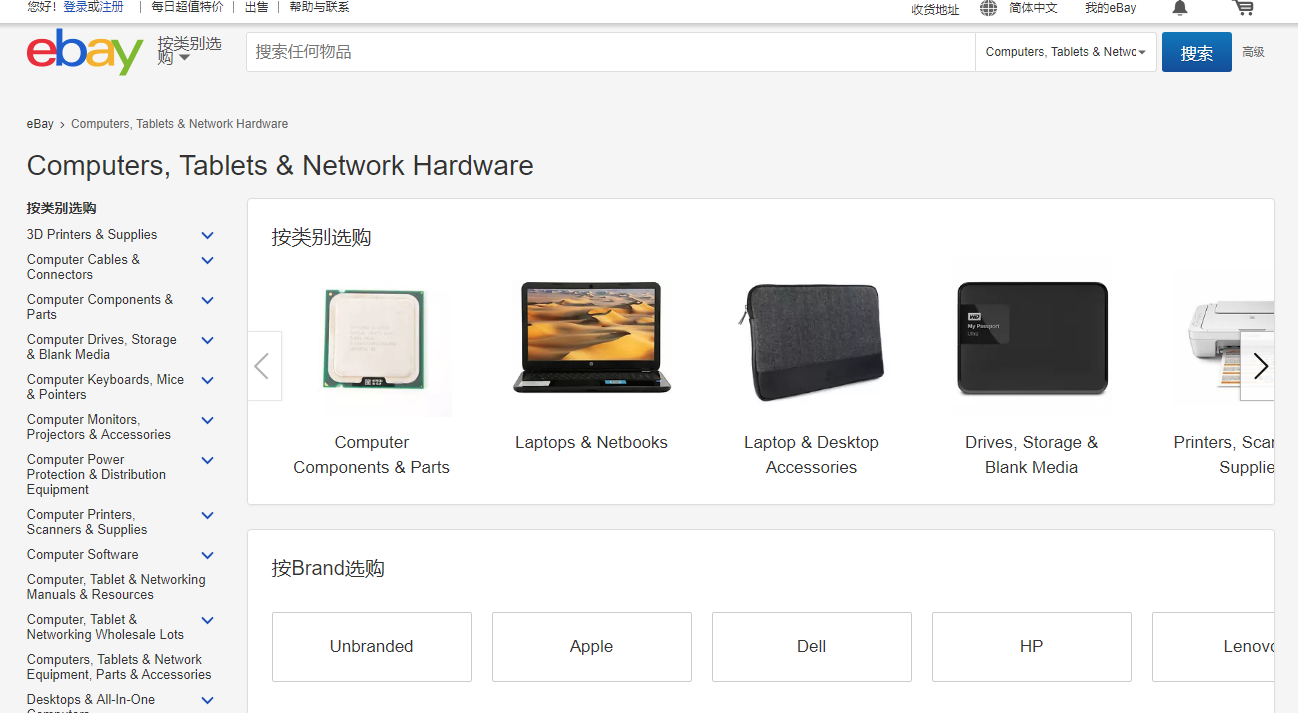1298x713 pixels.
Task: Expand Computer Components & Parts sidebar chevron
Action: (208, 301)
